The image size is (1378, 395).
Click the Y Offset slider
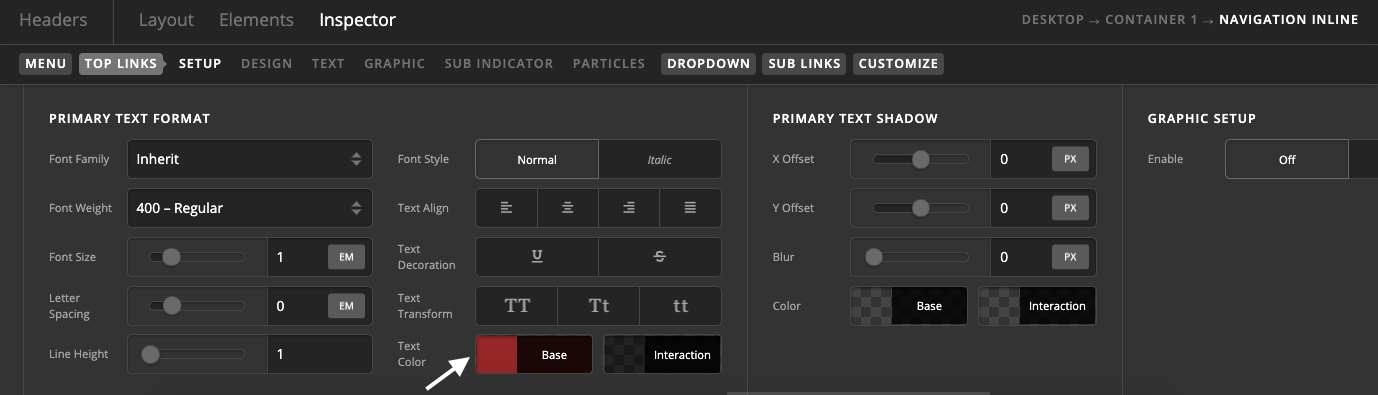[x=921, y=208]
